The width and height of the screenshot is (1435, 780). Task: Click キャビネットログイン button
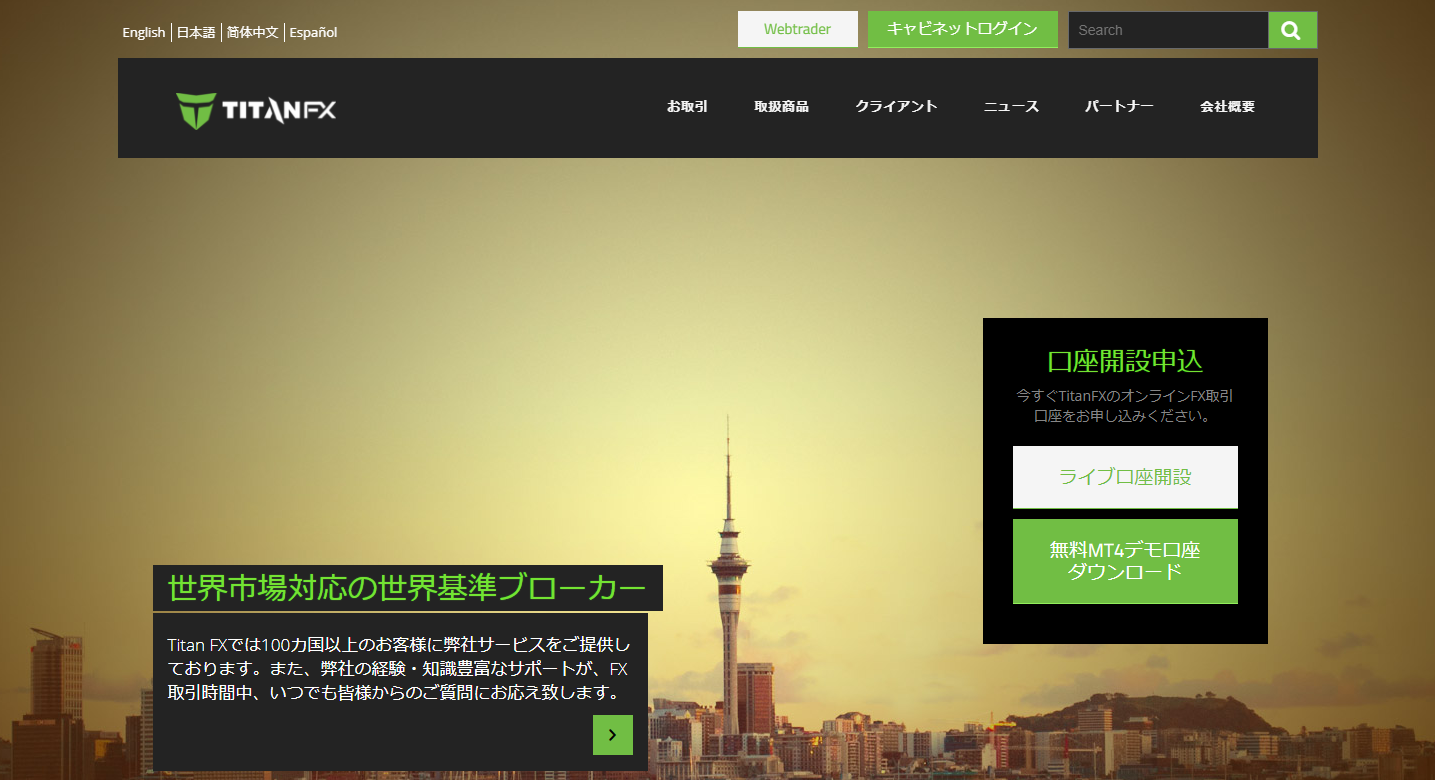[x=962, y=29]
